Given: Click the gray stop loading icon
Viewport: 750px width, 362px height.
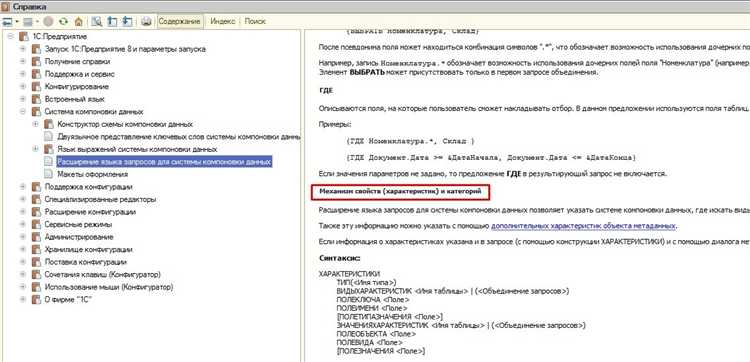Looking at the screenshot, I should point(48,22).
